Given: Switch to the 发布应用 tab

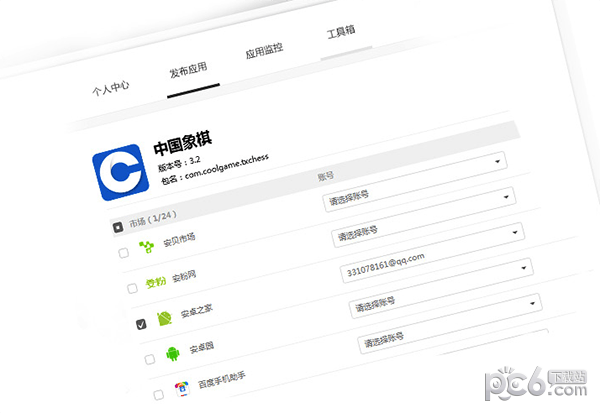Looking at the screenshot, I should [189, 70].
